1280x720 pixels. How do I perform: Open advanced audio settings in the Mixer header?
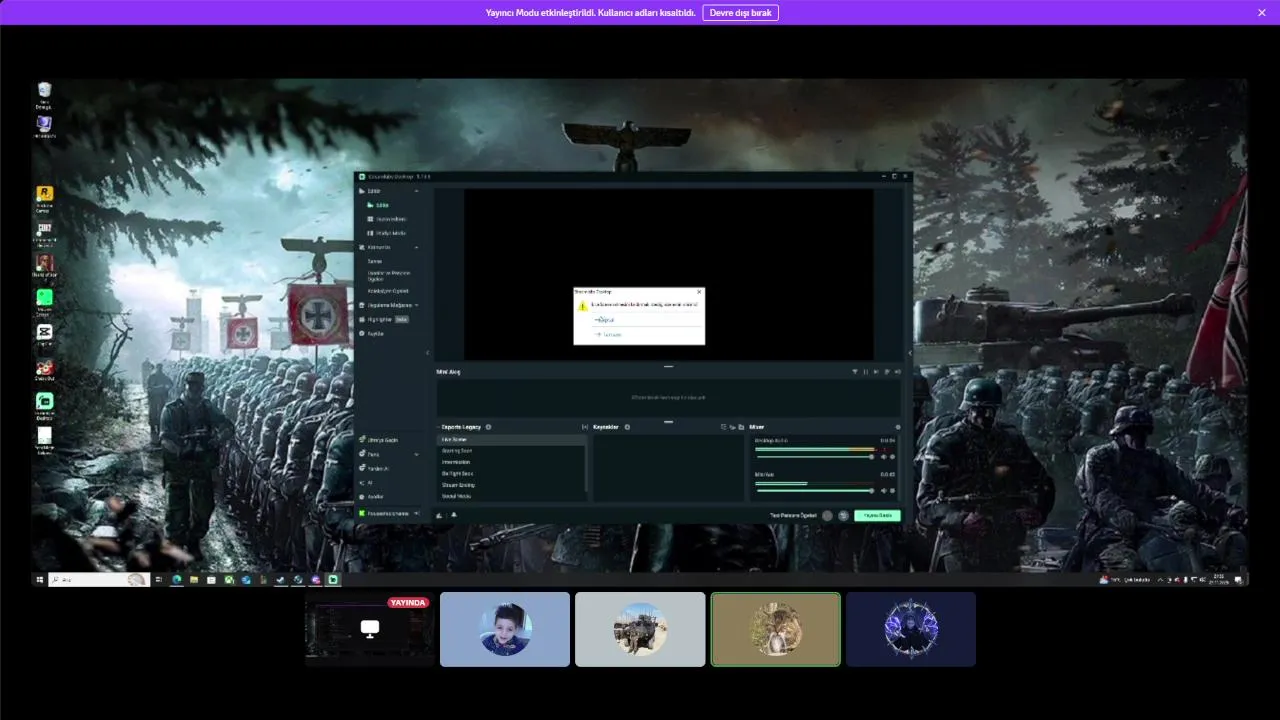[898, 427]
